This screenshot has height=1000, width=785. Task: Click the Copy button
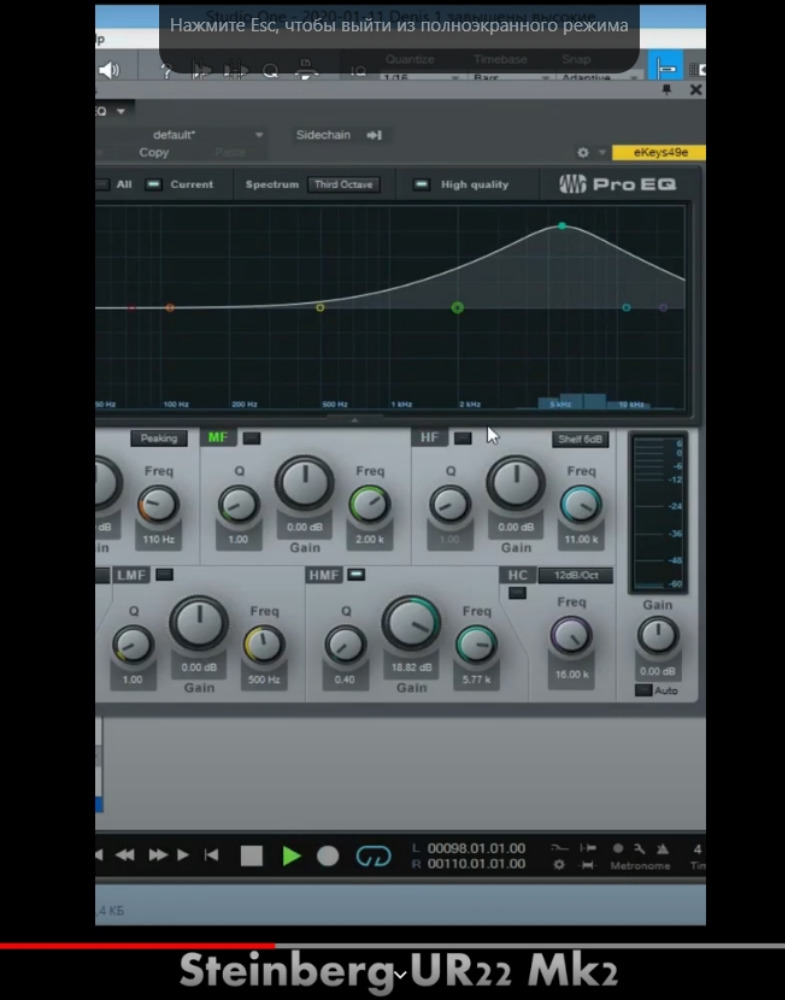tap(154, 152)
